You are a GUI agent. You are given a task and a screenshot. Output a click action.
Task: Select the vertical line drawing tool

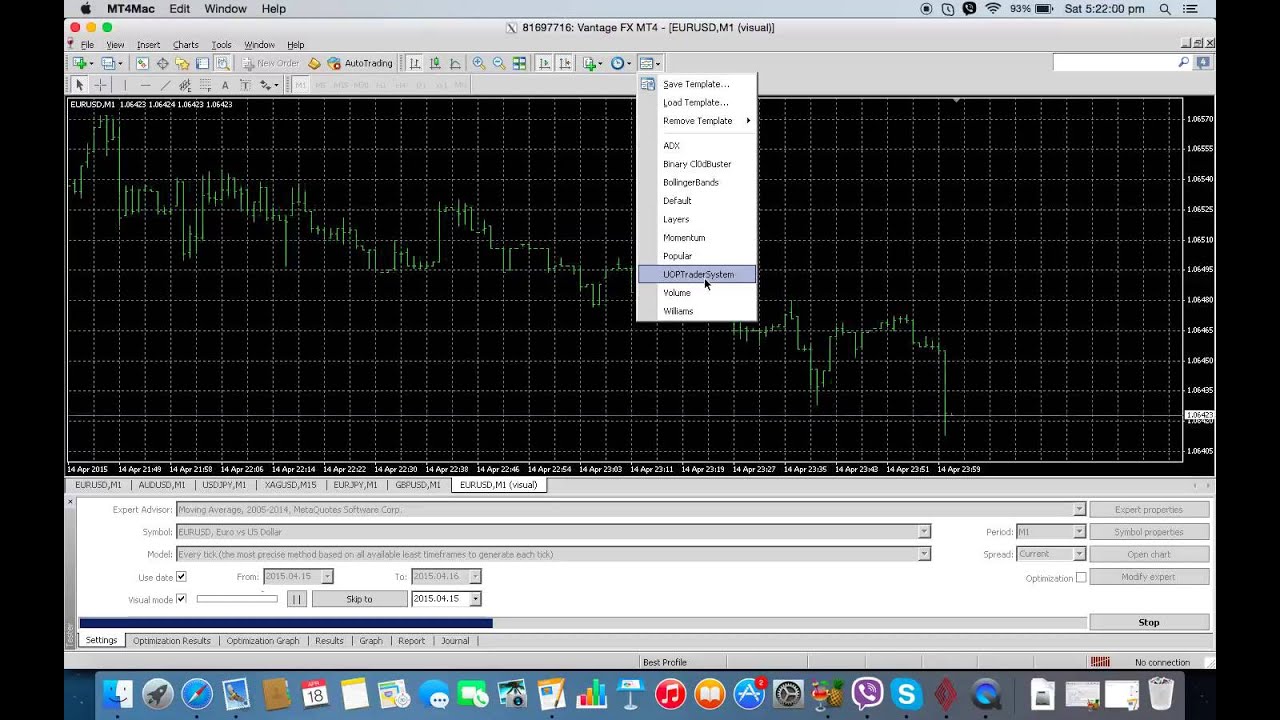[125, 85]
